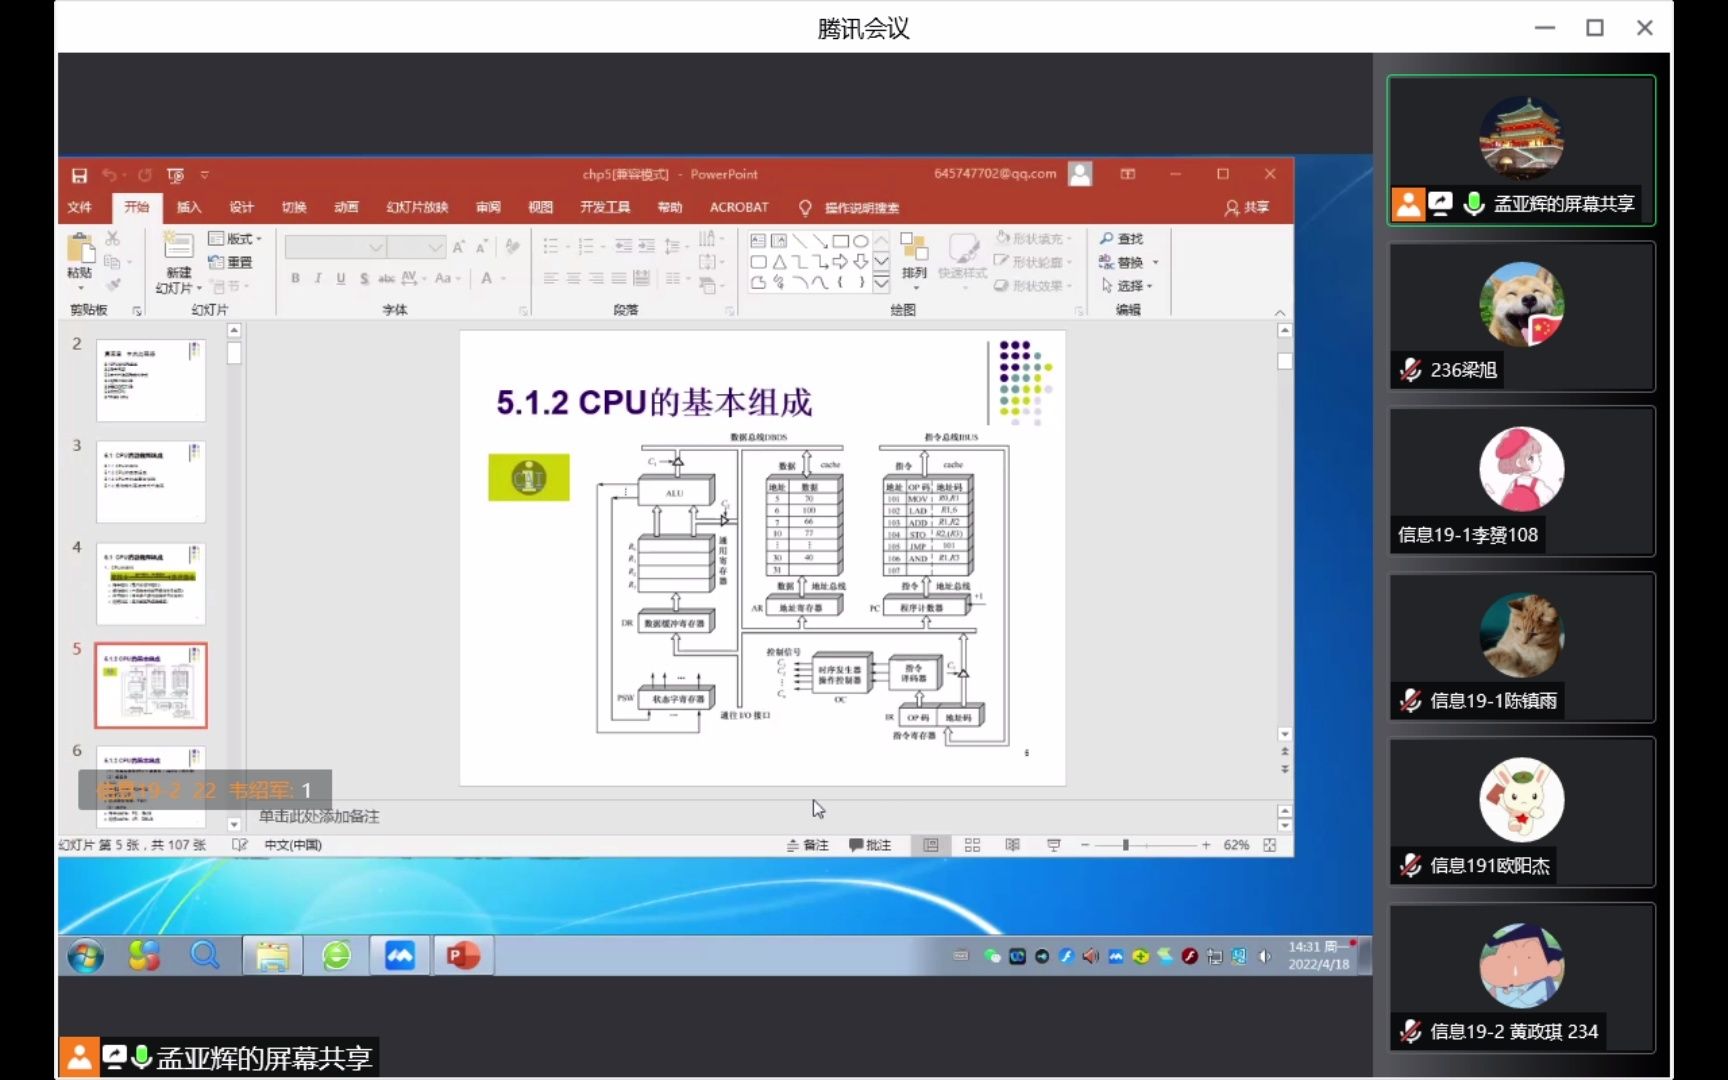Click 查找 find button
Image resolution: width=1728 pixels, height=1080 pixels.
1122,239
